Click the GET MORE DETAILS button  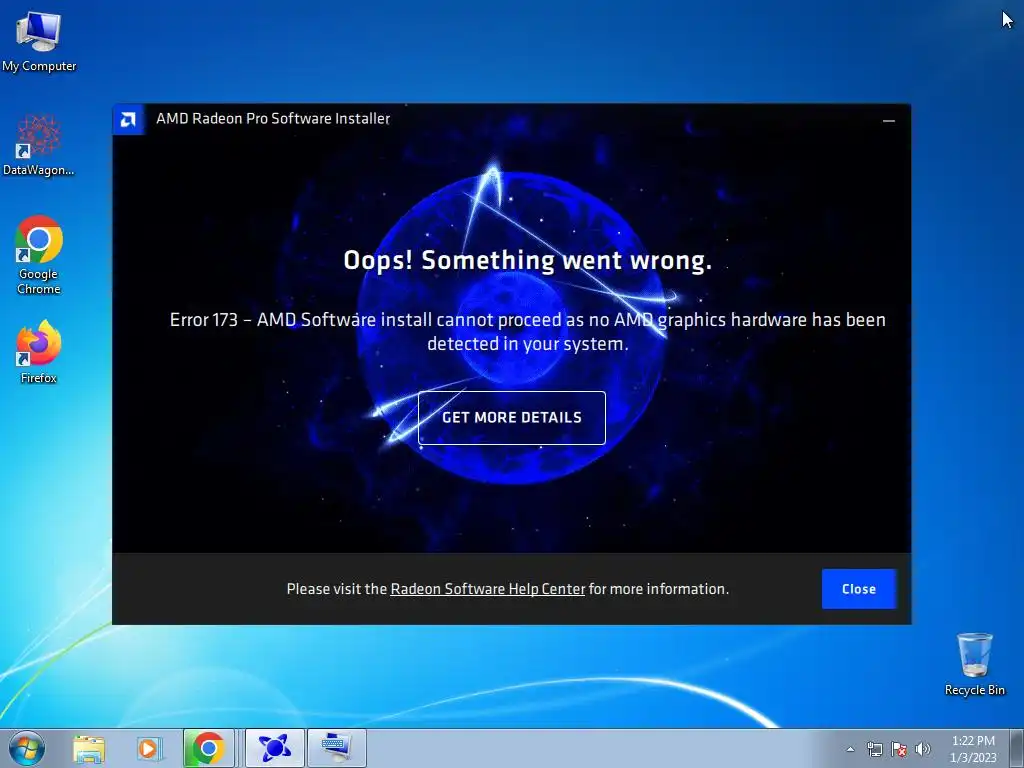[x=511, y=418]
